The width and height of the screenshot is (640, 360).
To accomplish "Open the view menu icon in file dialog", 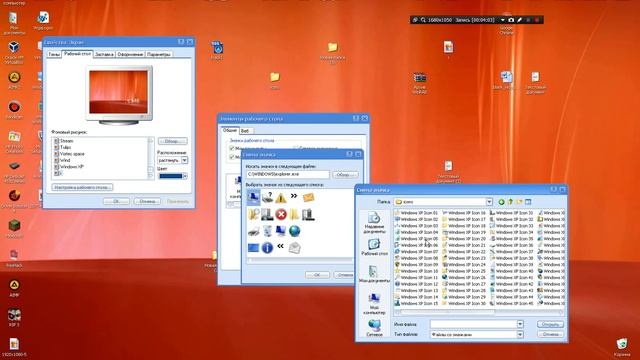I will click(528, 202).
